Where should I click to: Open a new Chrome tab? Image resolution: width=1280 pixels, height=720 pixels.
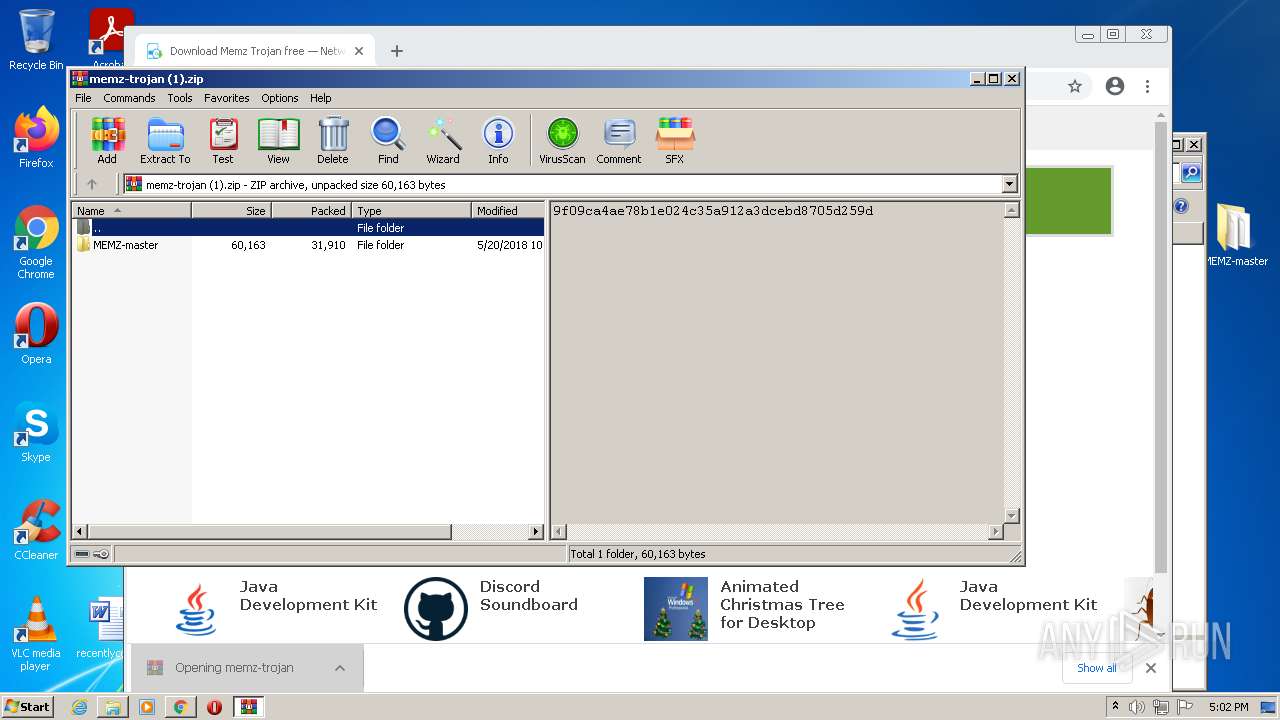(x=397, y=51)
